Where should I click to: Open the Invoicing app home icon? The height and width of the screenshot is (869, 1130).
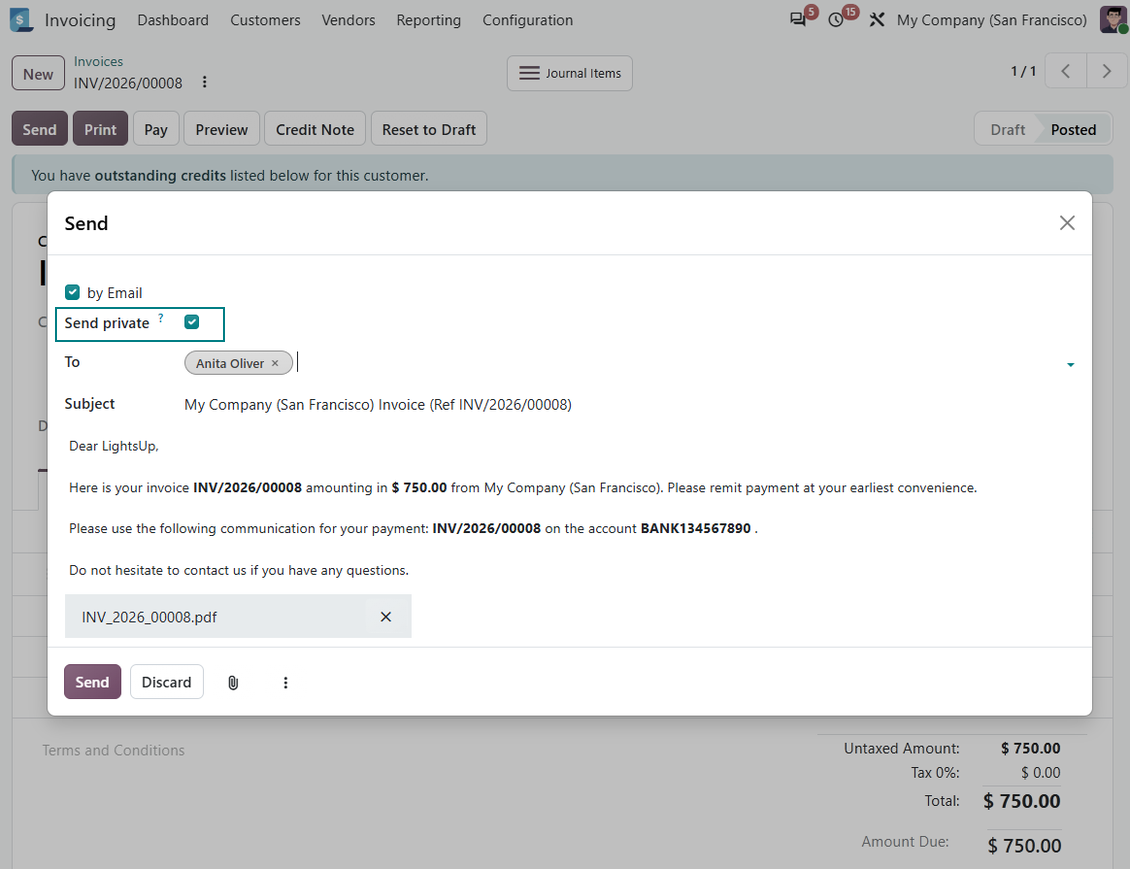[21, 19]
